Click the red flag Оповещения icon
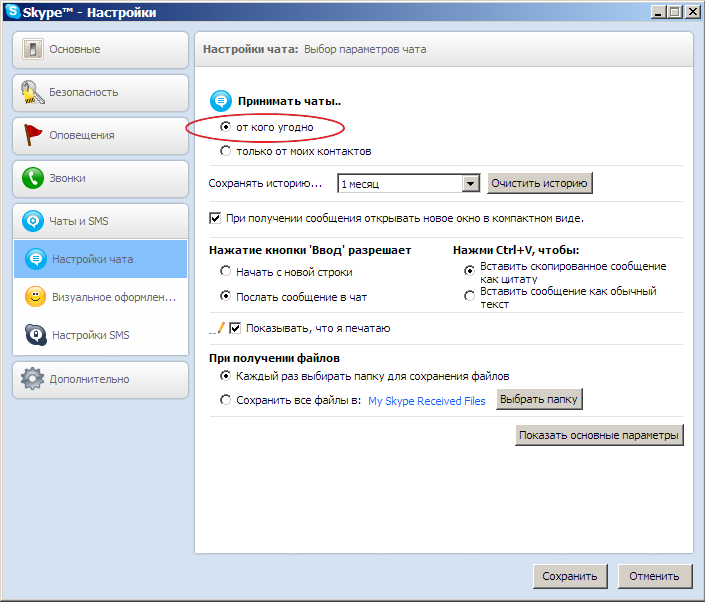This screenshot has height=602, width=705. [x=32, y=135]
